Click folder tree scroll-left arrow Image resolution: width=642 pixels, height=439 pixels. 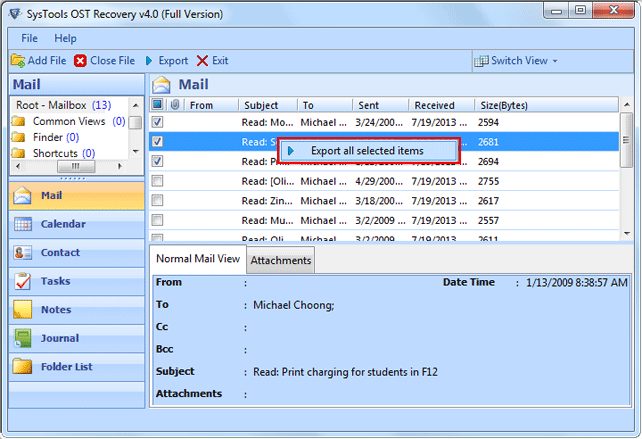[18, 166]
